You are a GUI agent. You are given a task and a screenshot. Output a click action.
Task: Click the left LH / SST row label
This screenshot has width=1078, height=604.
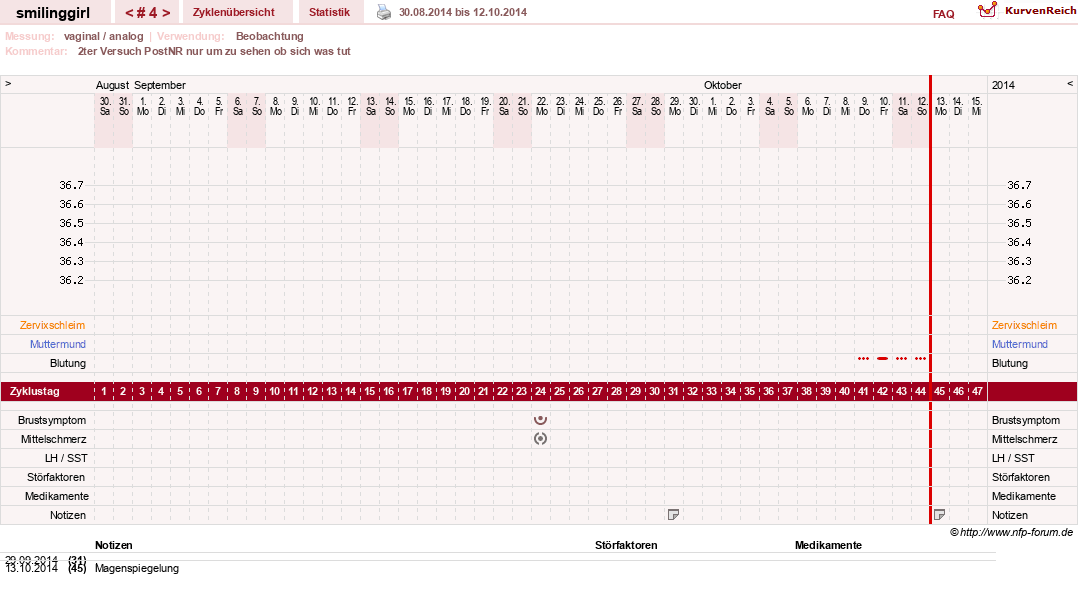point(66,458)
